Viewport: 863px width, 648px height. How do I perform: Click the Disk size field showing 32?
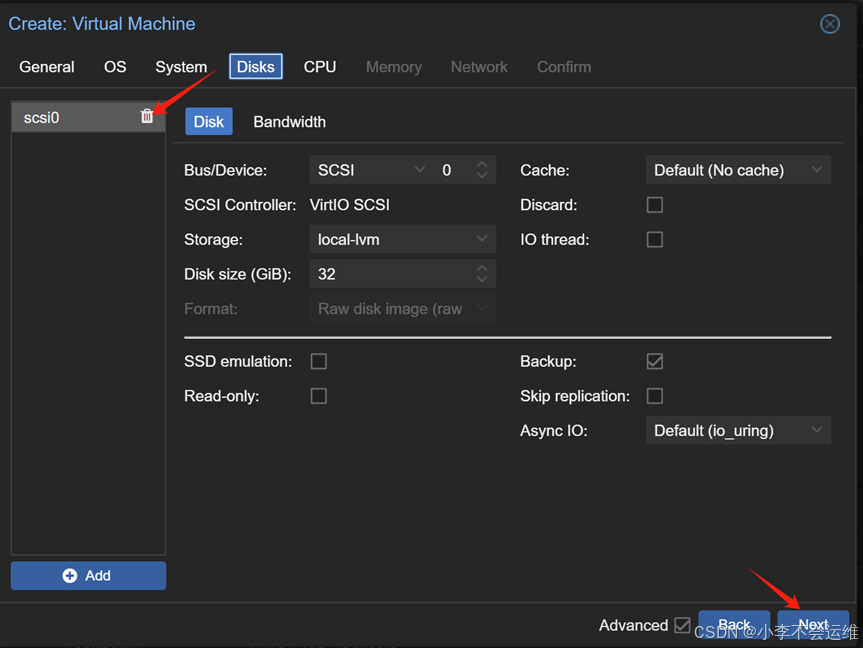click(x=403, y=274)
